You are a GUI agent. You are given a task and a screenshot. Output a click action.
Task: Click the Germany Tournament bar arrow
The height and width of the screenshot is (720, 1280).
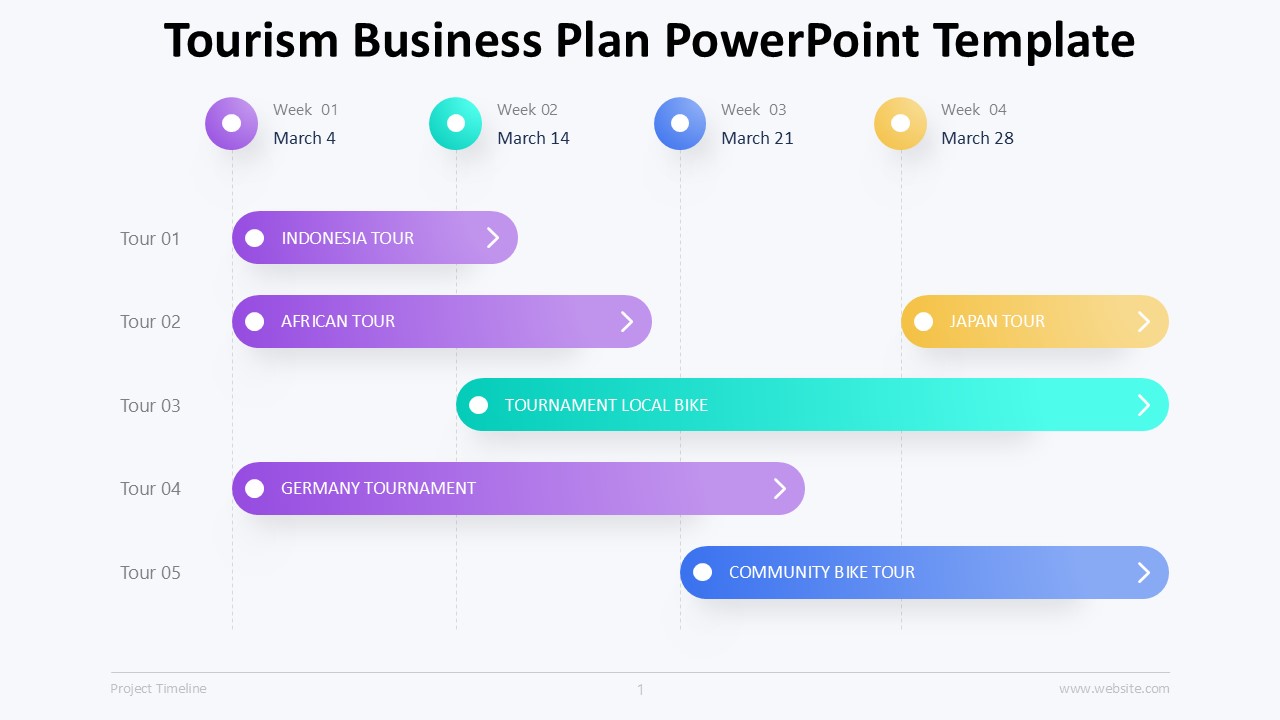pyautogui.click(x=780, y=488)
